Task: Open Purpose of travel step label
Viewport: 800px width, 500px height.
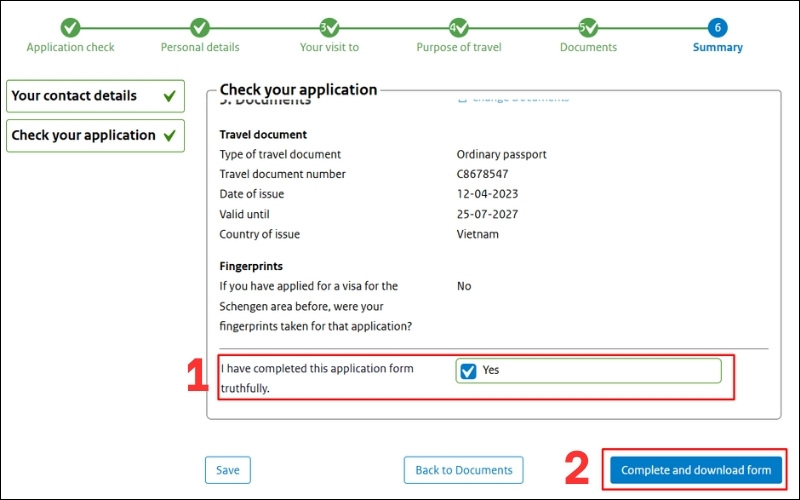Action: click(459, 47)
